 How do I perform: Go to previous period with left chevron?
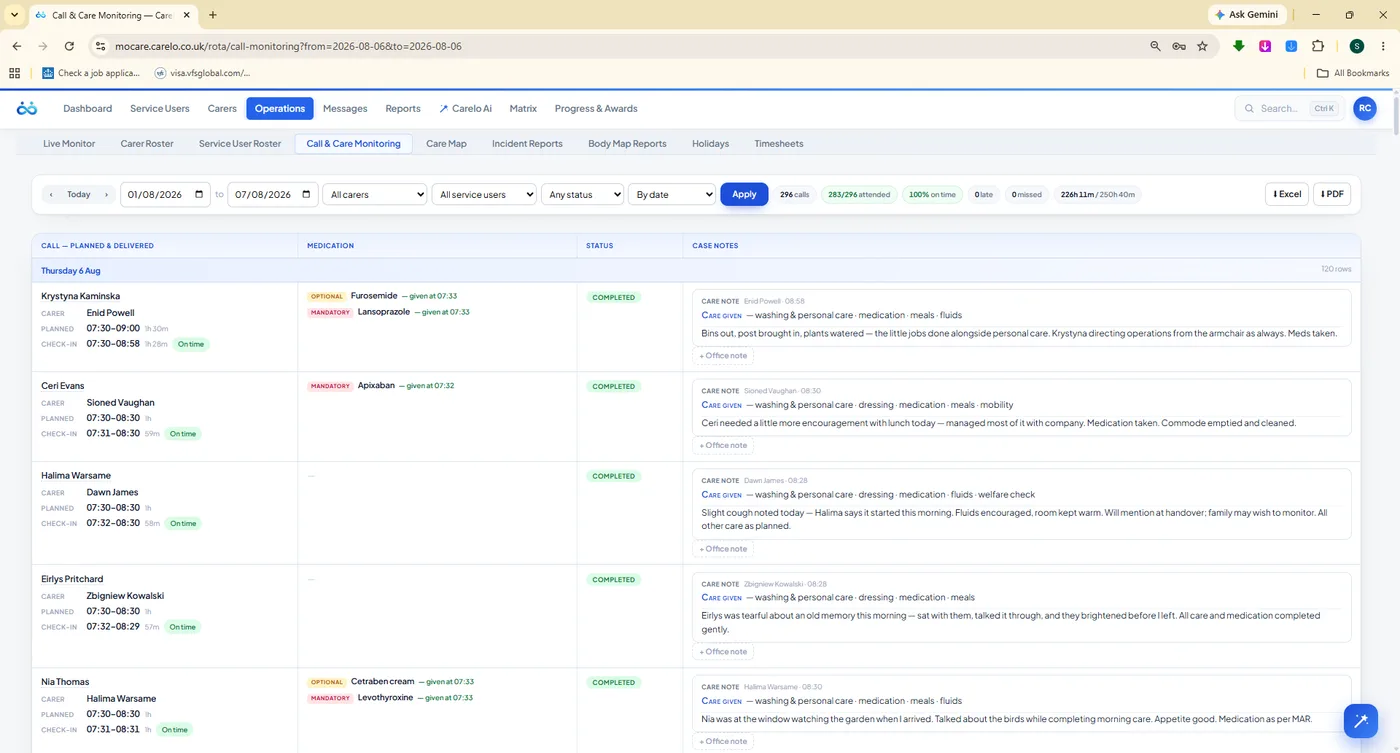[51, 194]
